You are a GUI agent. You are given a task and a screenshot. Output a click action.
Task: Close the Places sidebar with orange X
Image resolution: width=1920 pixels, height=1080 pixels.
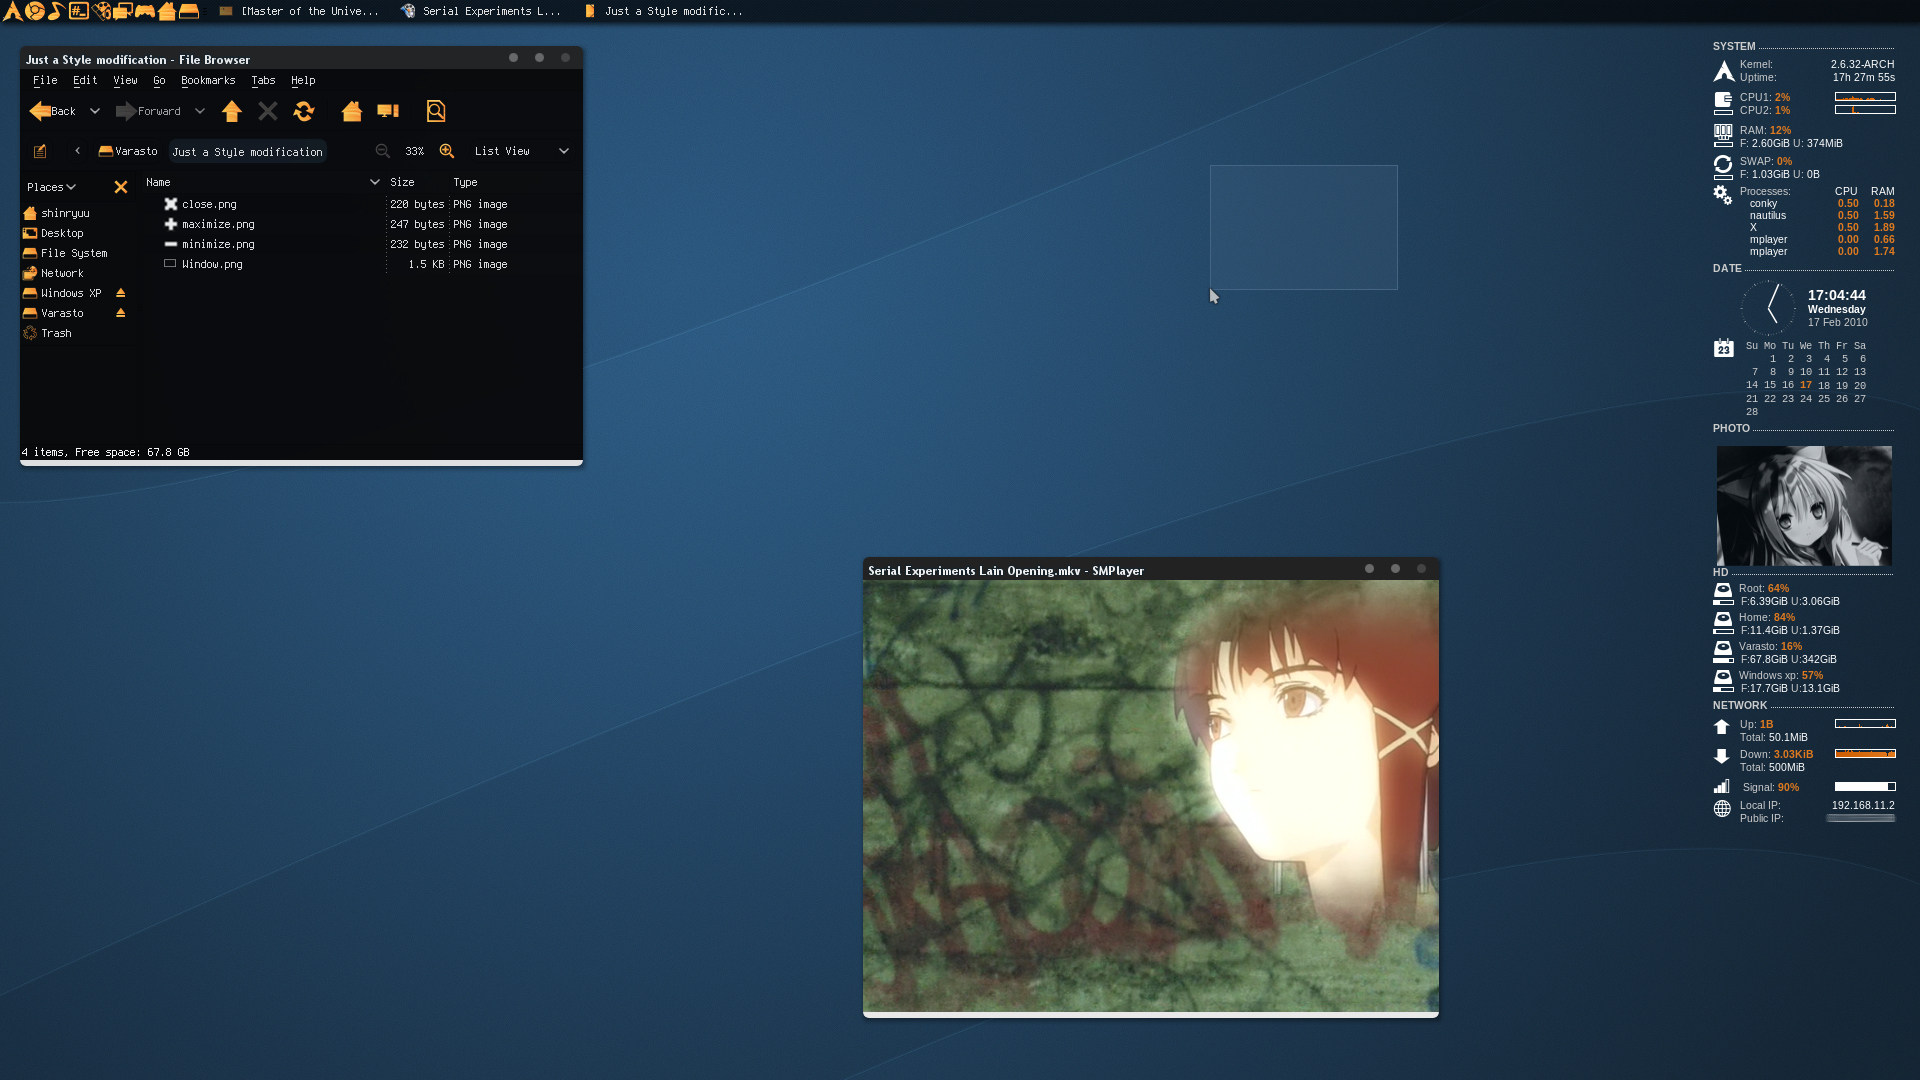point(121,187)
